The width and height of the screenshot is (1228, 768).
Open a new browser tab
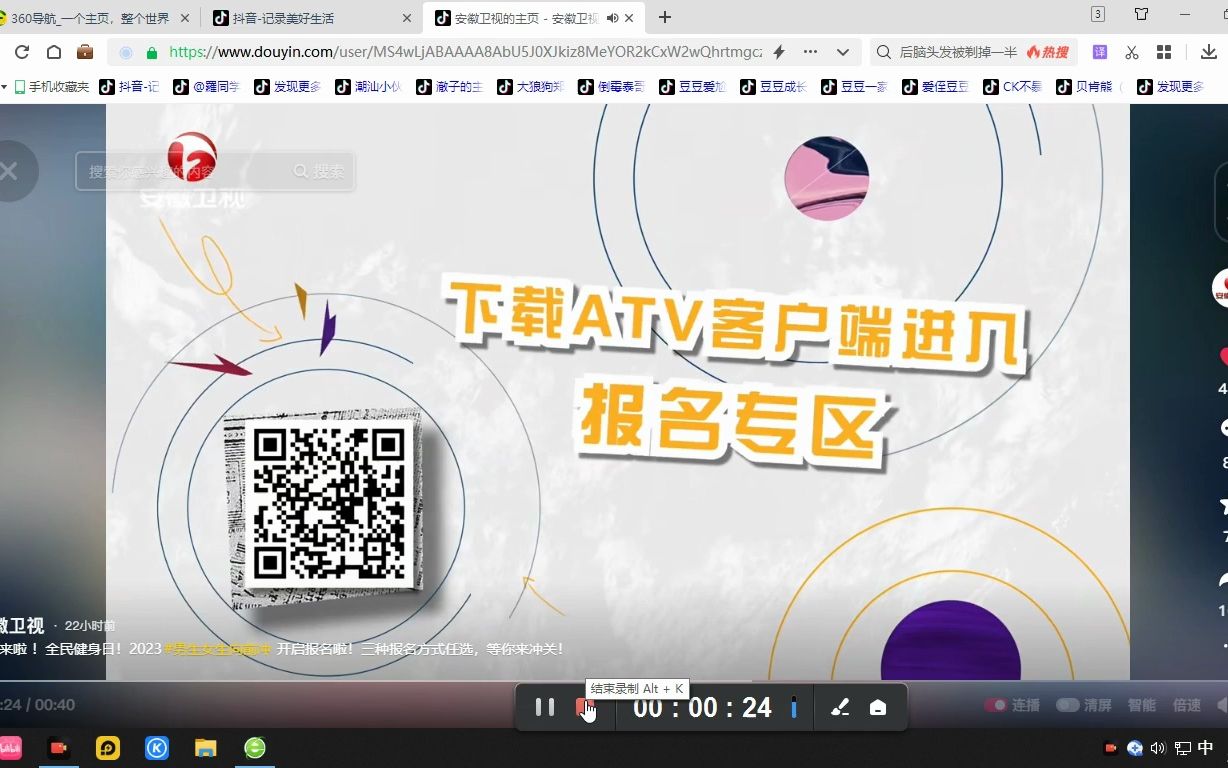665,17
